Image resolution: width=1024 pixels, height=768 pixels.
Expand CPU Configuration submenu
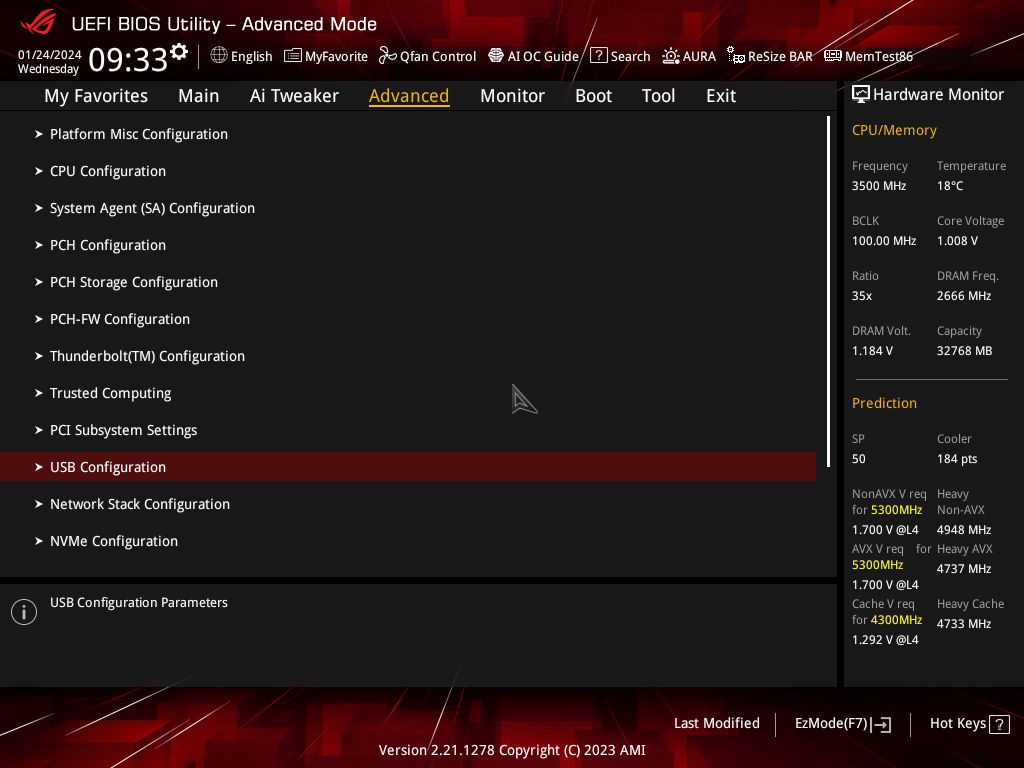tap(108, 171)
